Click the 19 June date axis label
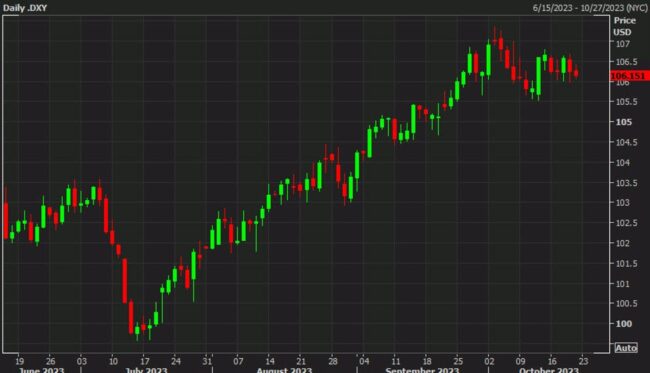 19,361
